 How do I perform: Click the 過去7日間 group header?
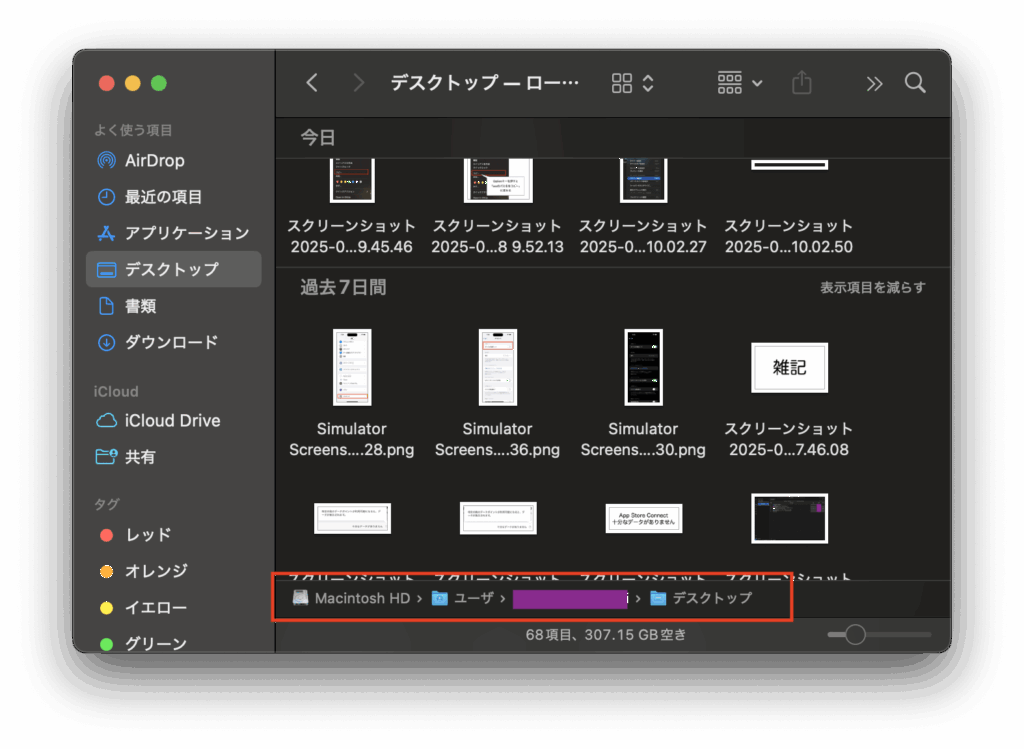coord(344,287)
